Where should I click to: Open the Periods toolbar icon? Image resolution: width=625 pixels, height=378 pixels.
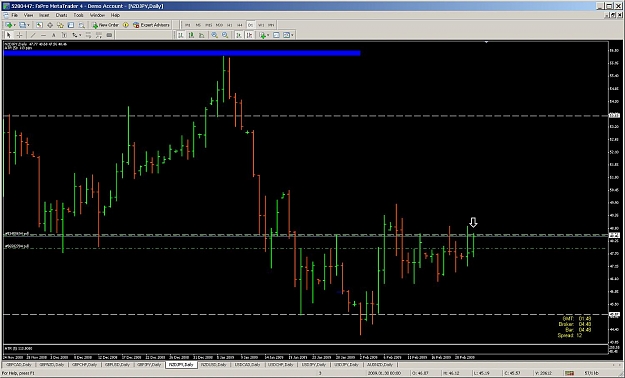(x=276, y=35)
